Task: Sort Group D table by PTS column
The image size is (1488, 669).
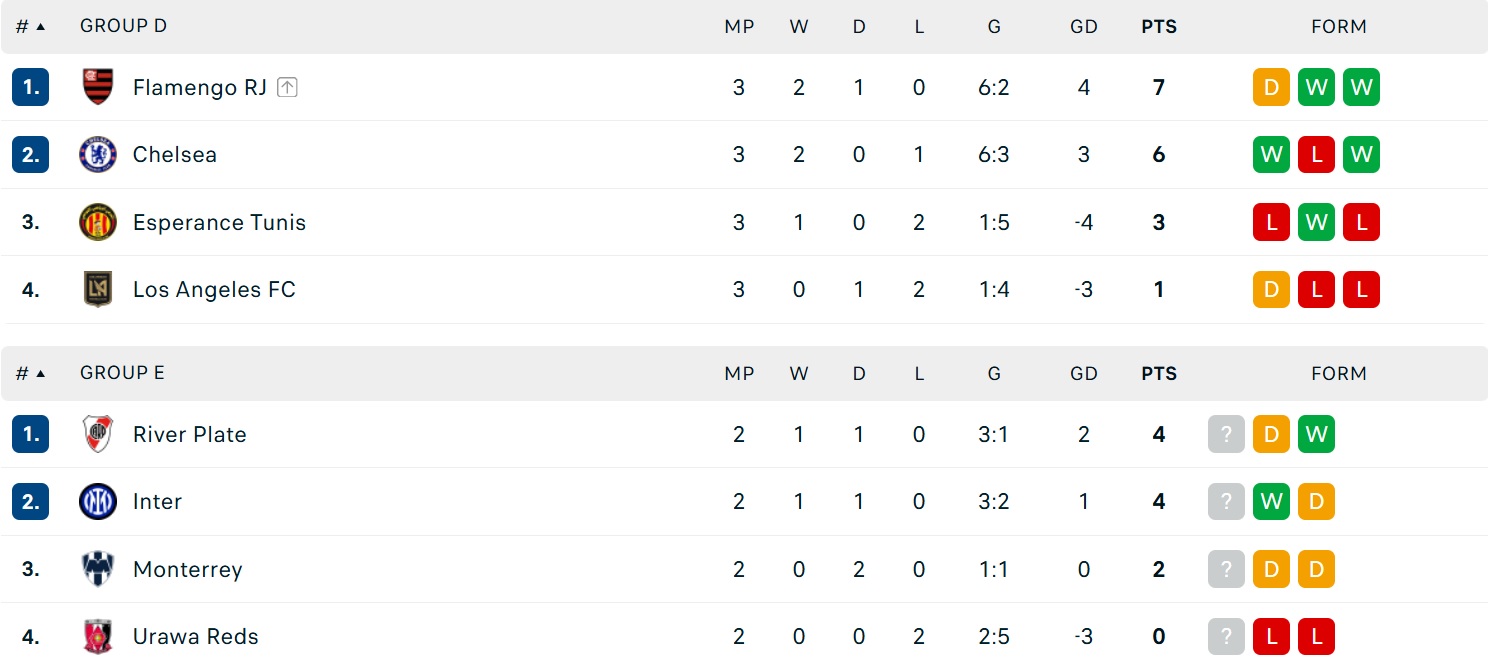Action: (x=1159, y=27)
